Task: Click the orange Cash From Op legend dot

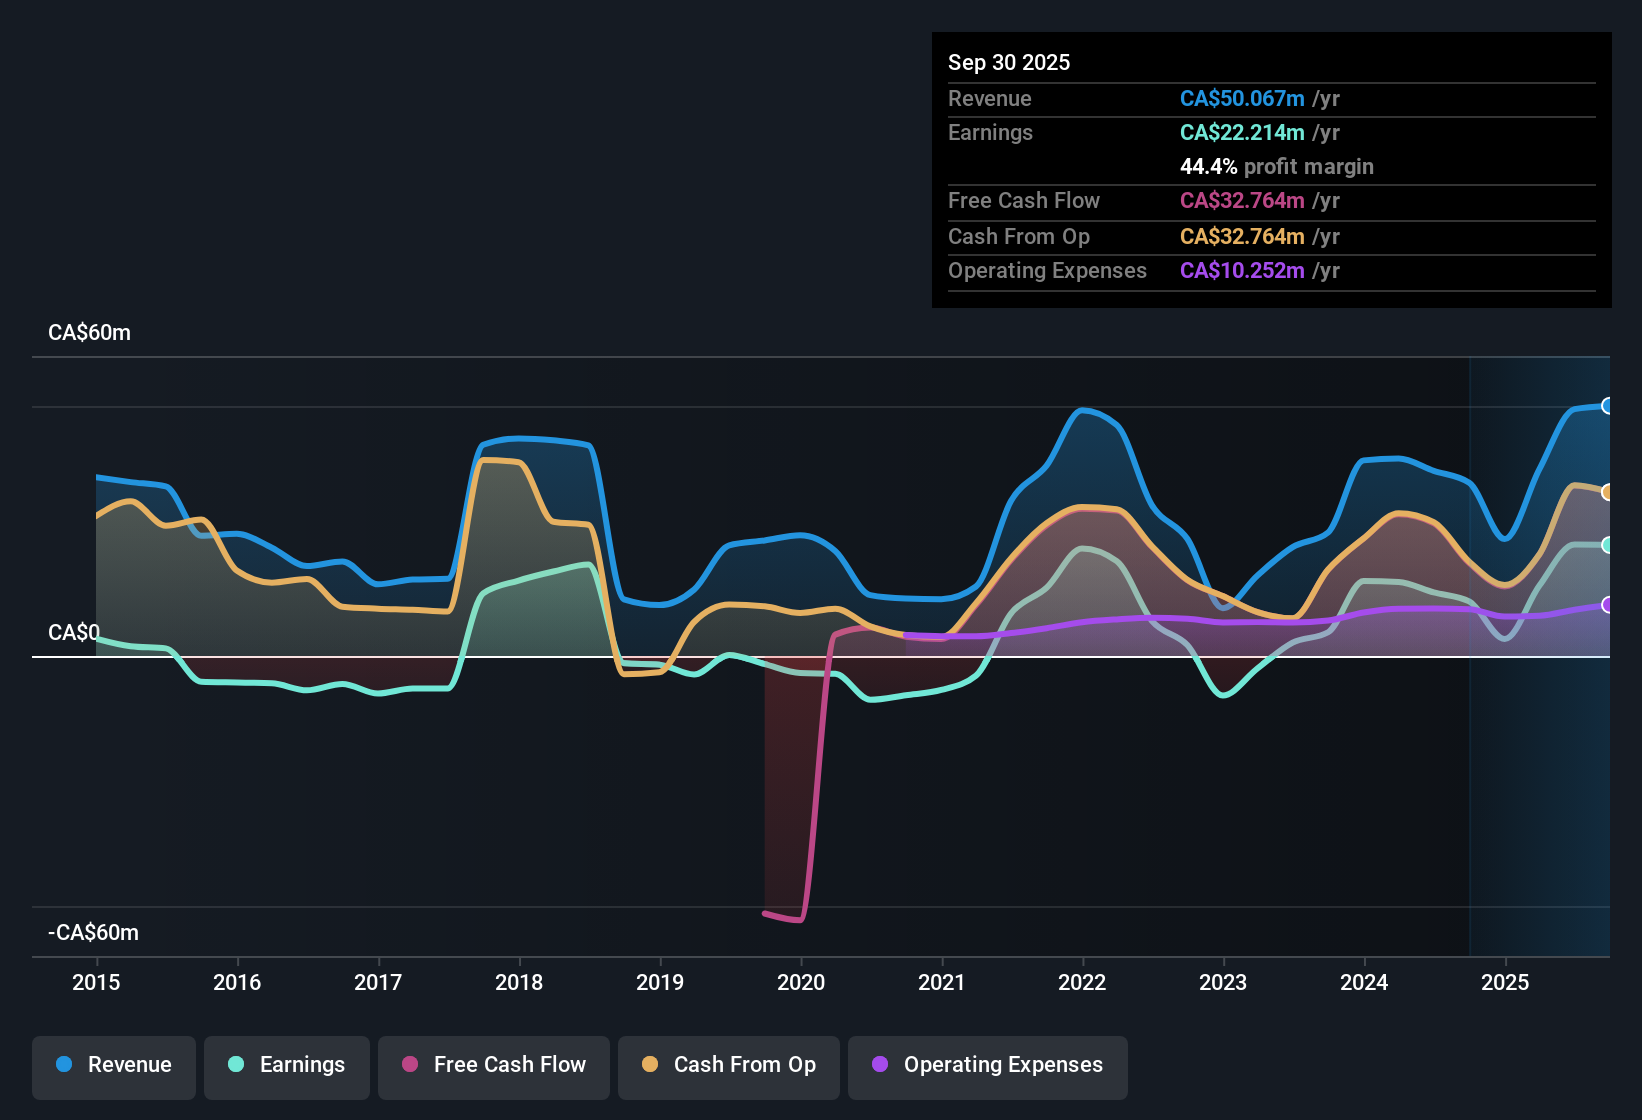Action: click(650, 1065)
